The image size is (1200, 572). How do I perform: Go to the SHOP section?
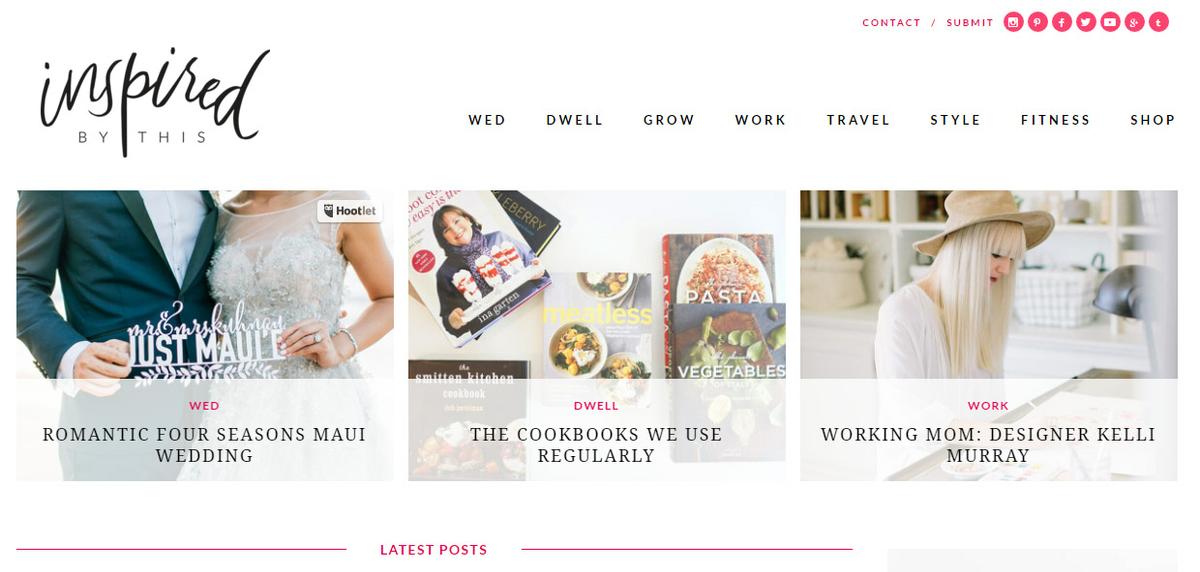(x=1153, y=120)
